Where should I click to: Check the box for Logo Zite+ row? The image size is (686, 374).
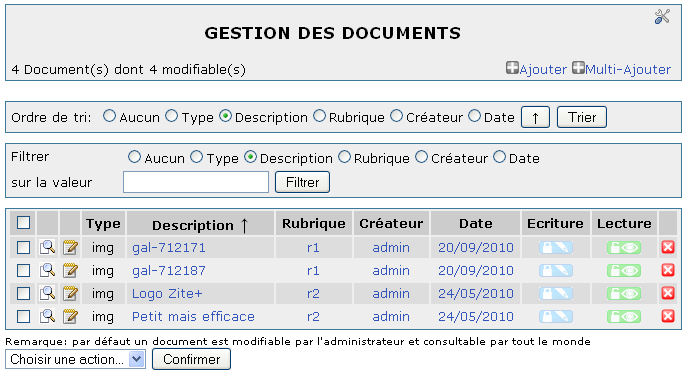pyautogui.click(x=23, y=294)
